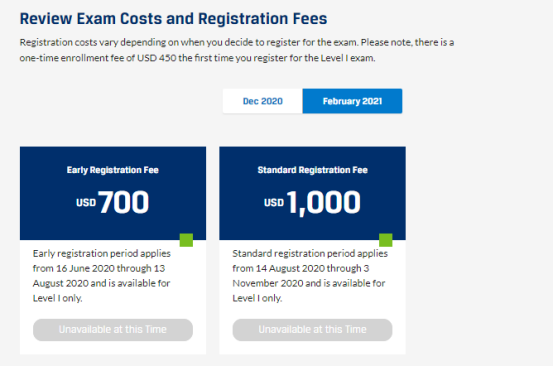Click the USD label beside 700
The image size is (554, 366).
point(86,202)
